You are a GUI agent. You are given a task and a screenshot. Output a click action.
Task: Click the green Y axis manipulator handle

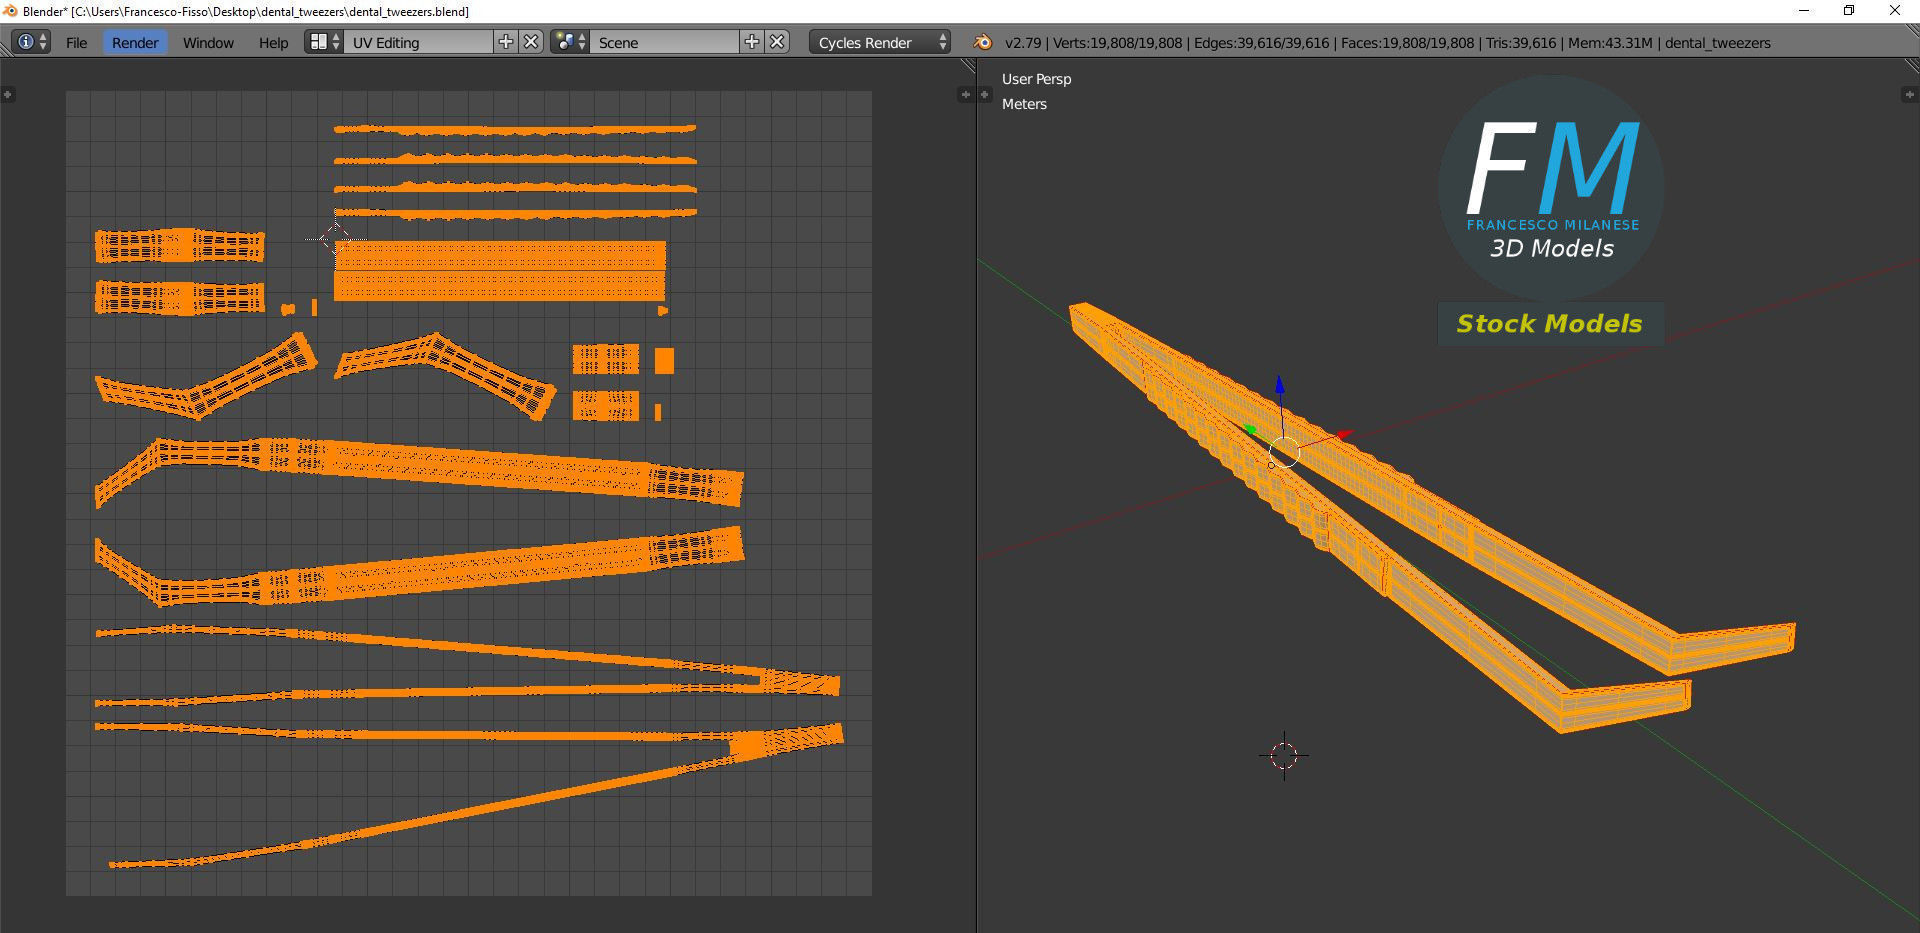pos(1249,429)
